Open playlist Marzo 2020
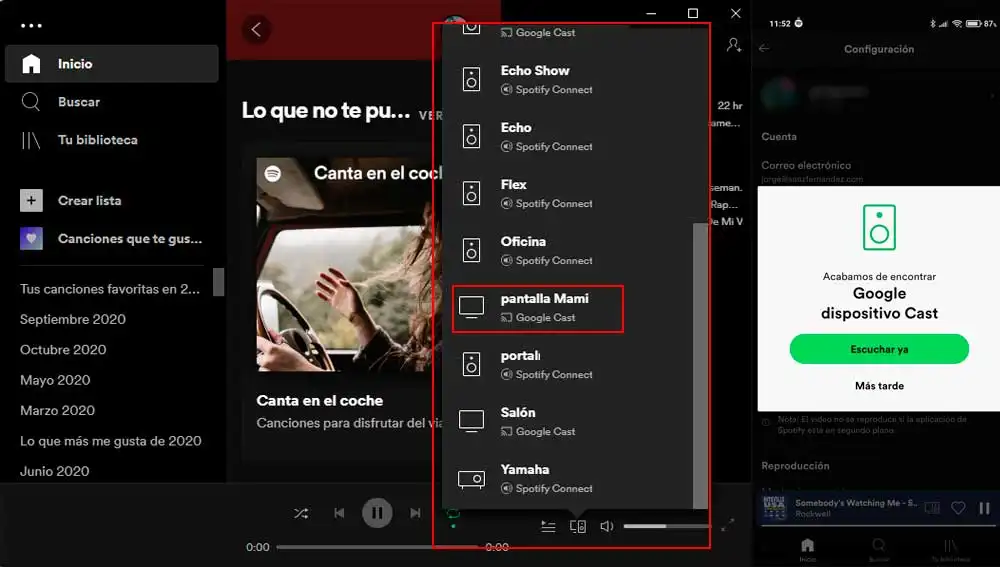Viewport: 1000px width, 567px height. [57, 411]
